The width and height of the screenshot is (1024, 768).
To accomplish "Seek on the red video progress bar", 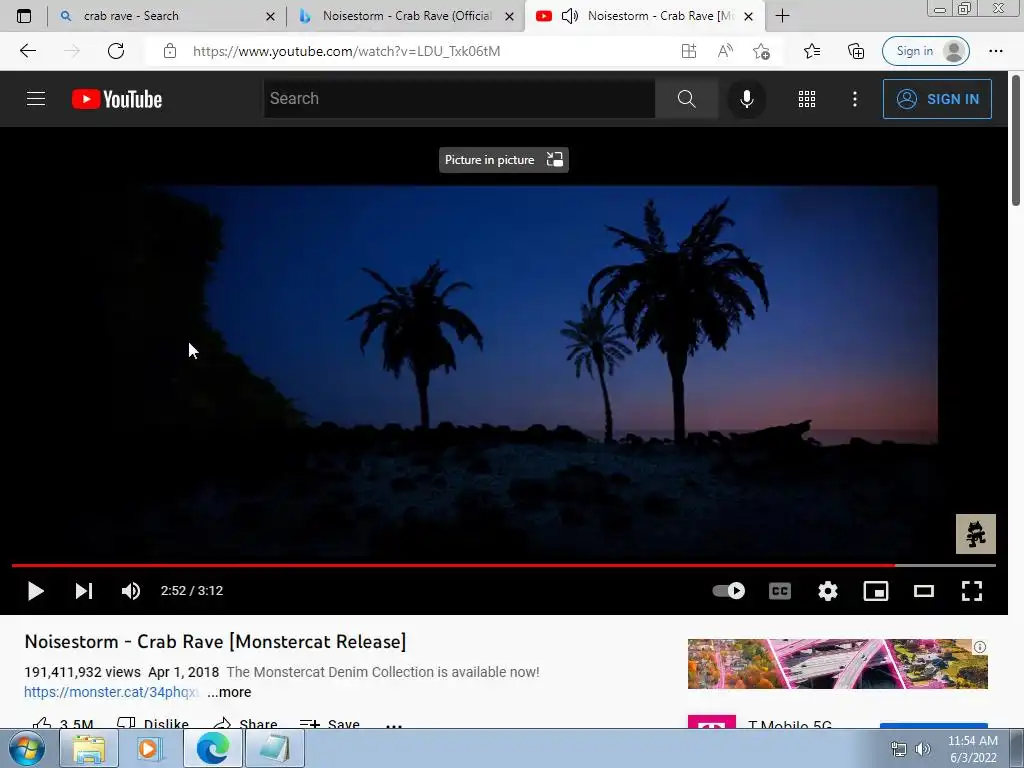I will pos(504,565).
